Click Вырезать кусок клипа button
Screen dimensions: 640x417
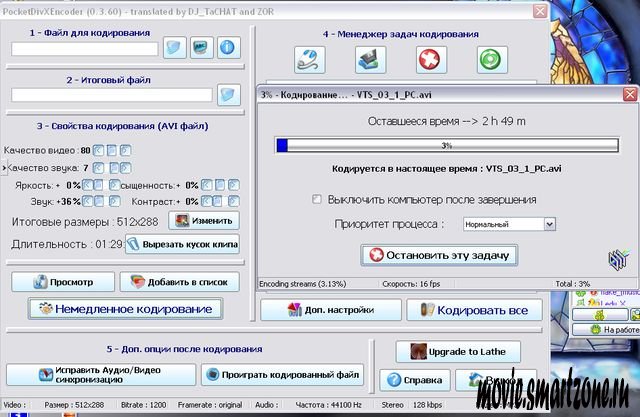click(x=182, y=244)
